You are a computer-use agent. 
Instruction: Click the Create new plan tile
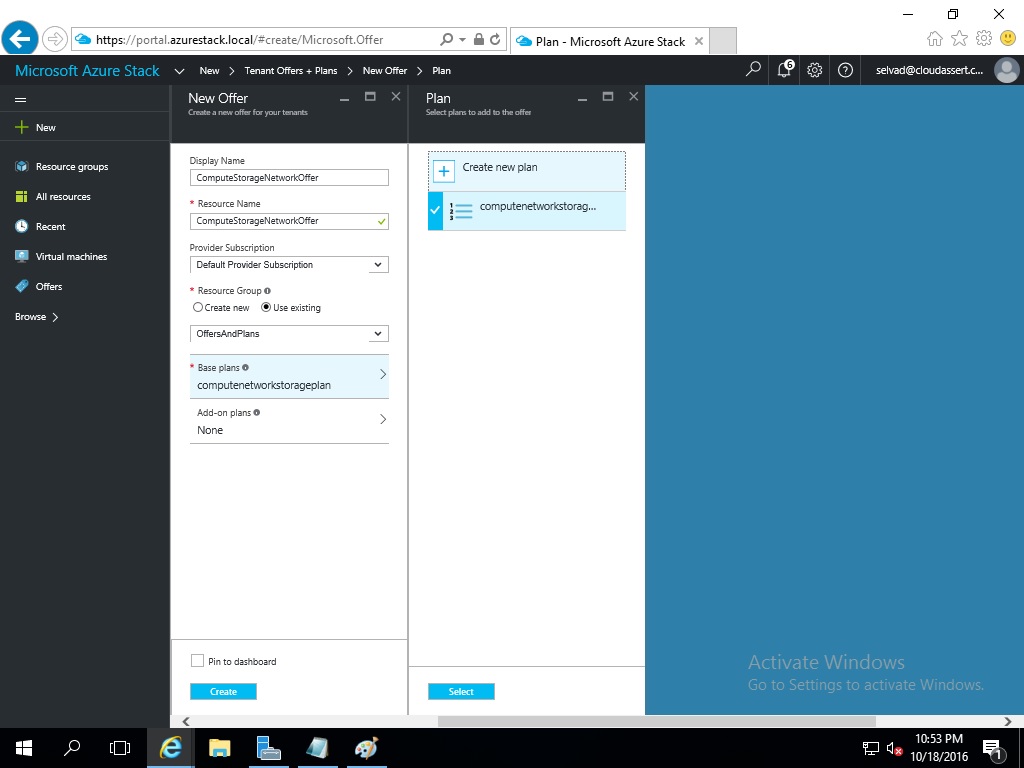527,171
